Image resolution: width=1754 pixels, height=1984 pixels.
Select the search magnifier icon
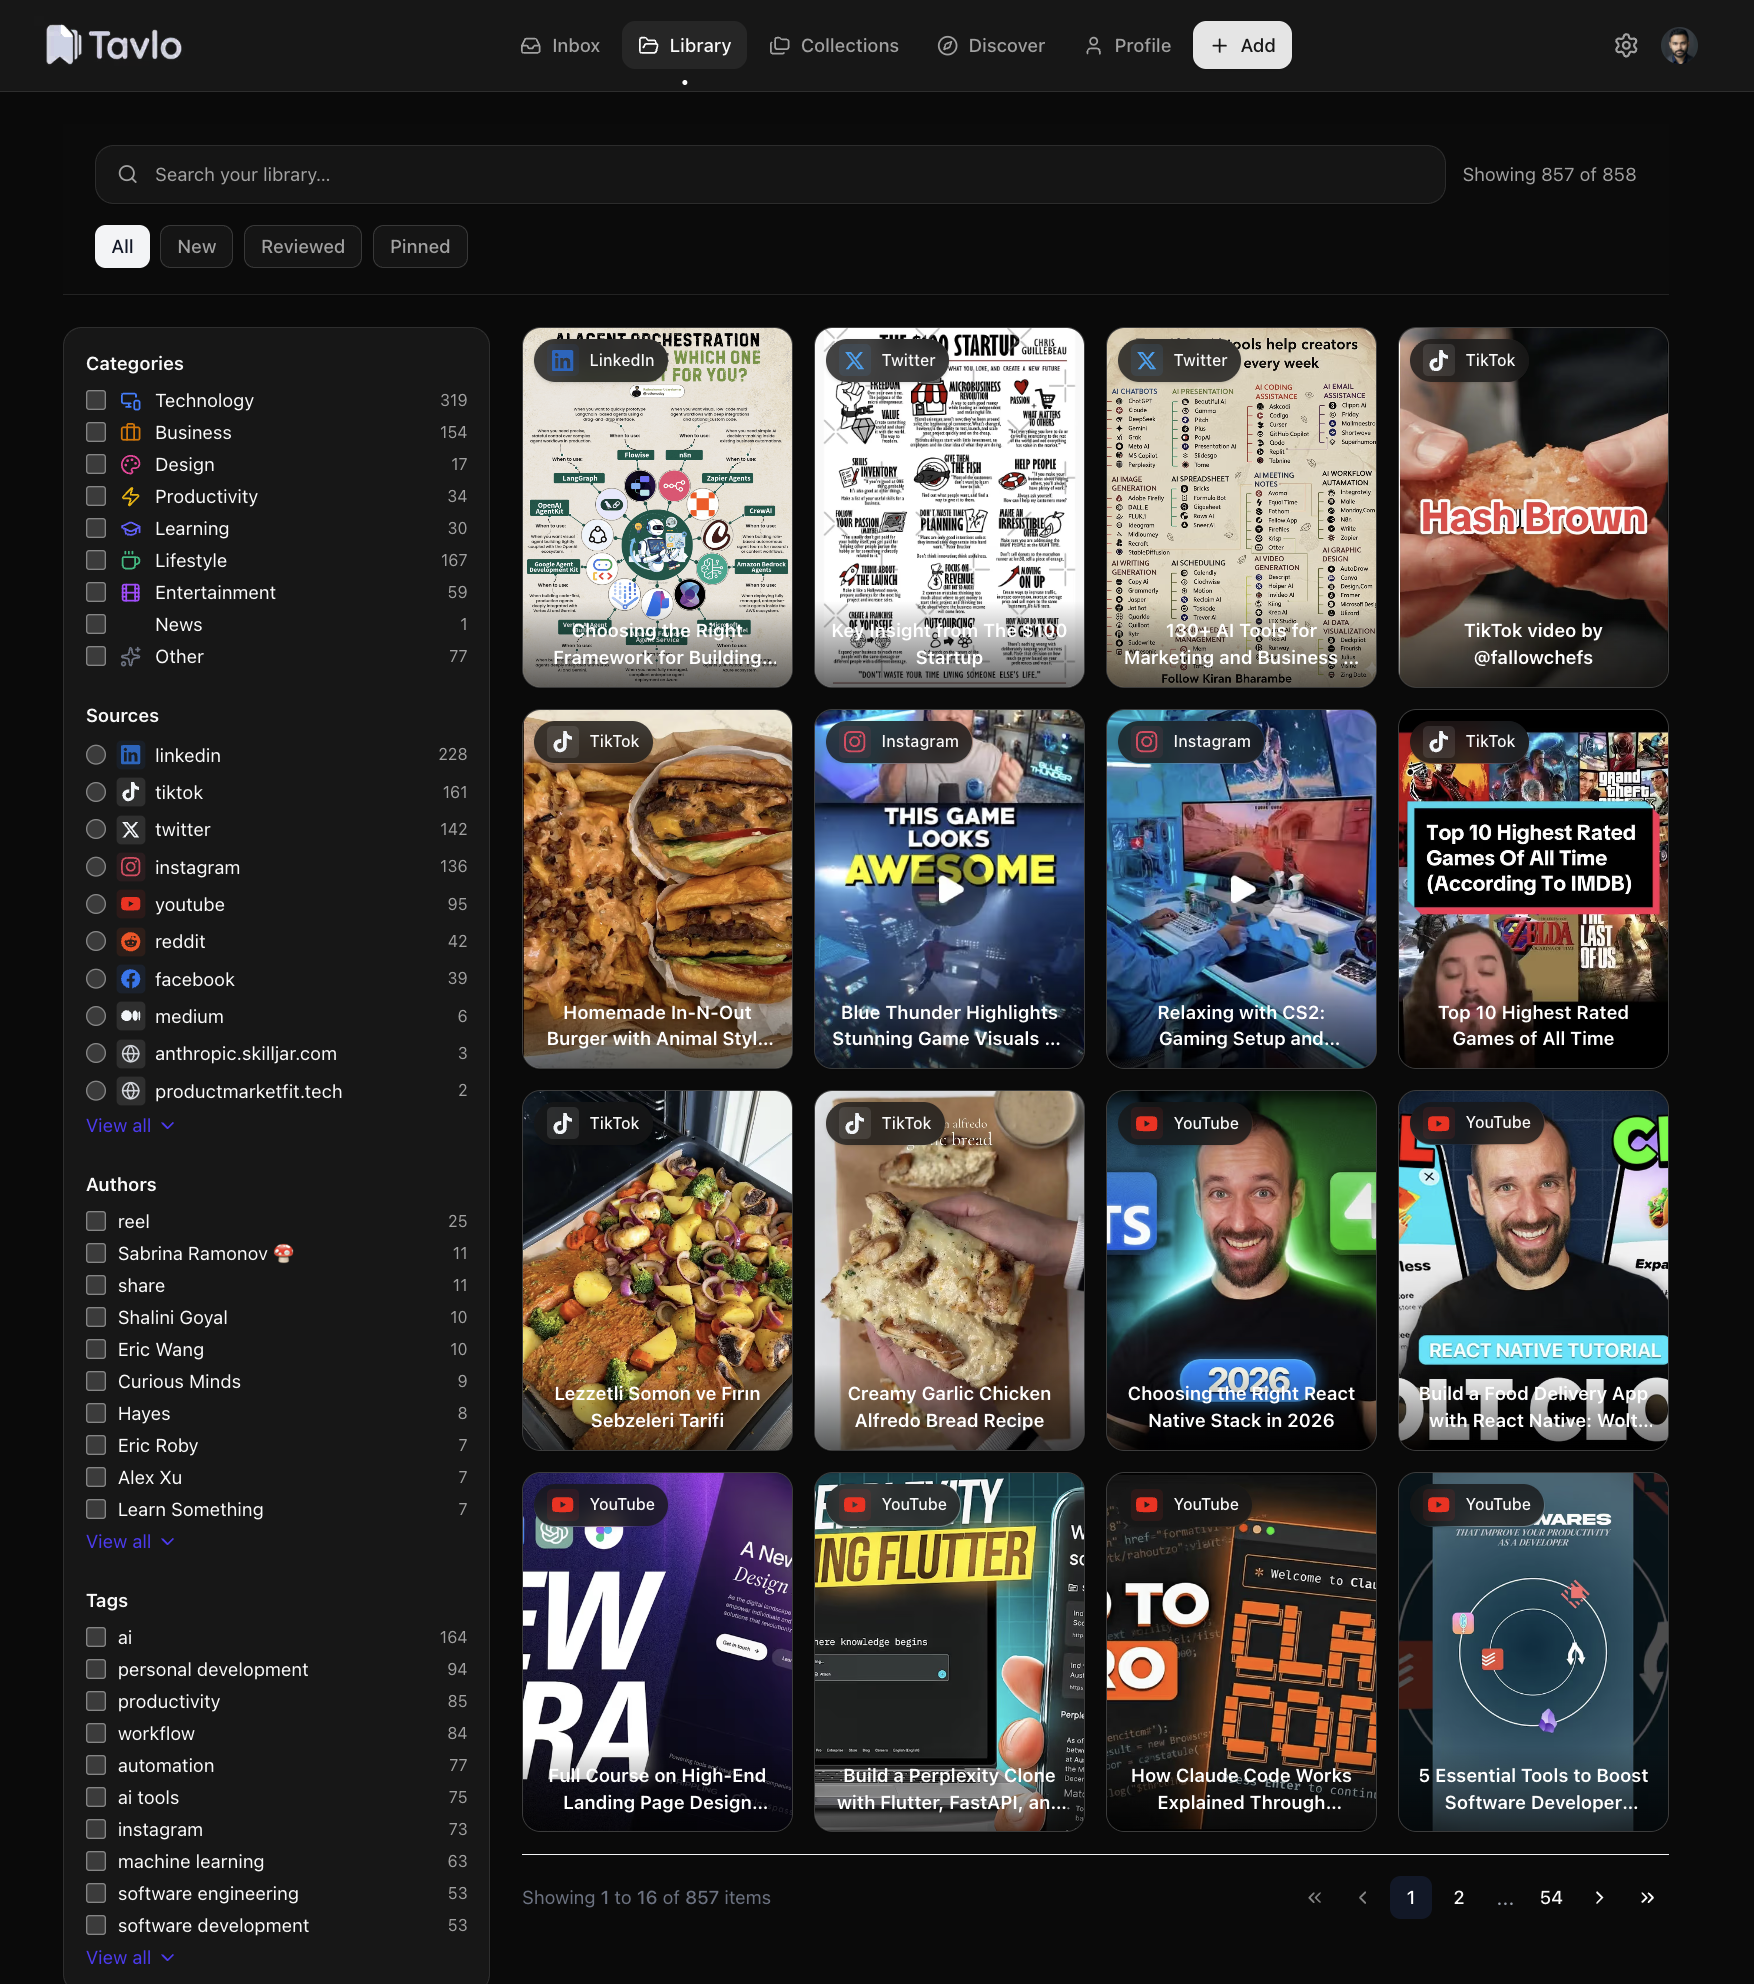coord(128,174)
